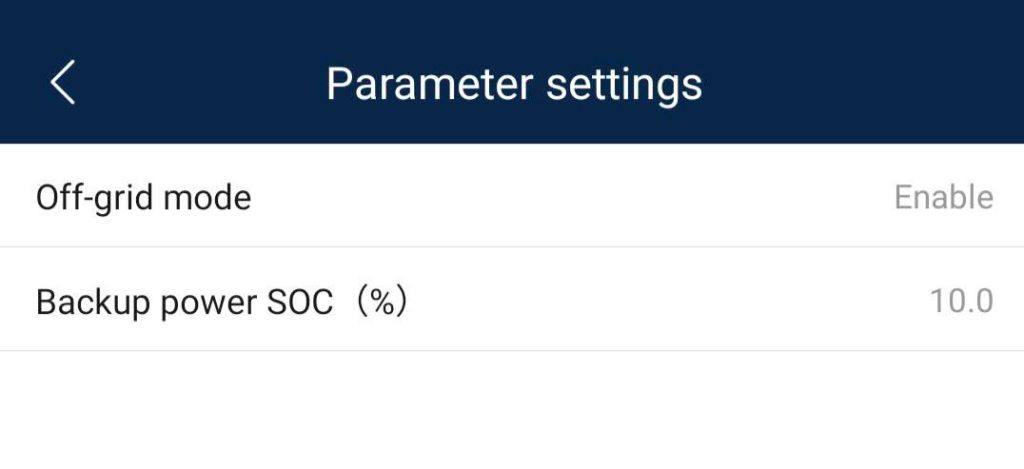Click the word settings in the header
This screenshot has height=469, width=1024.
(x=624, y=86)
